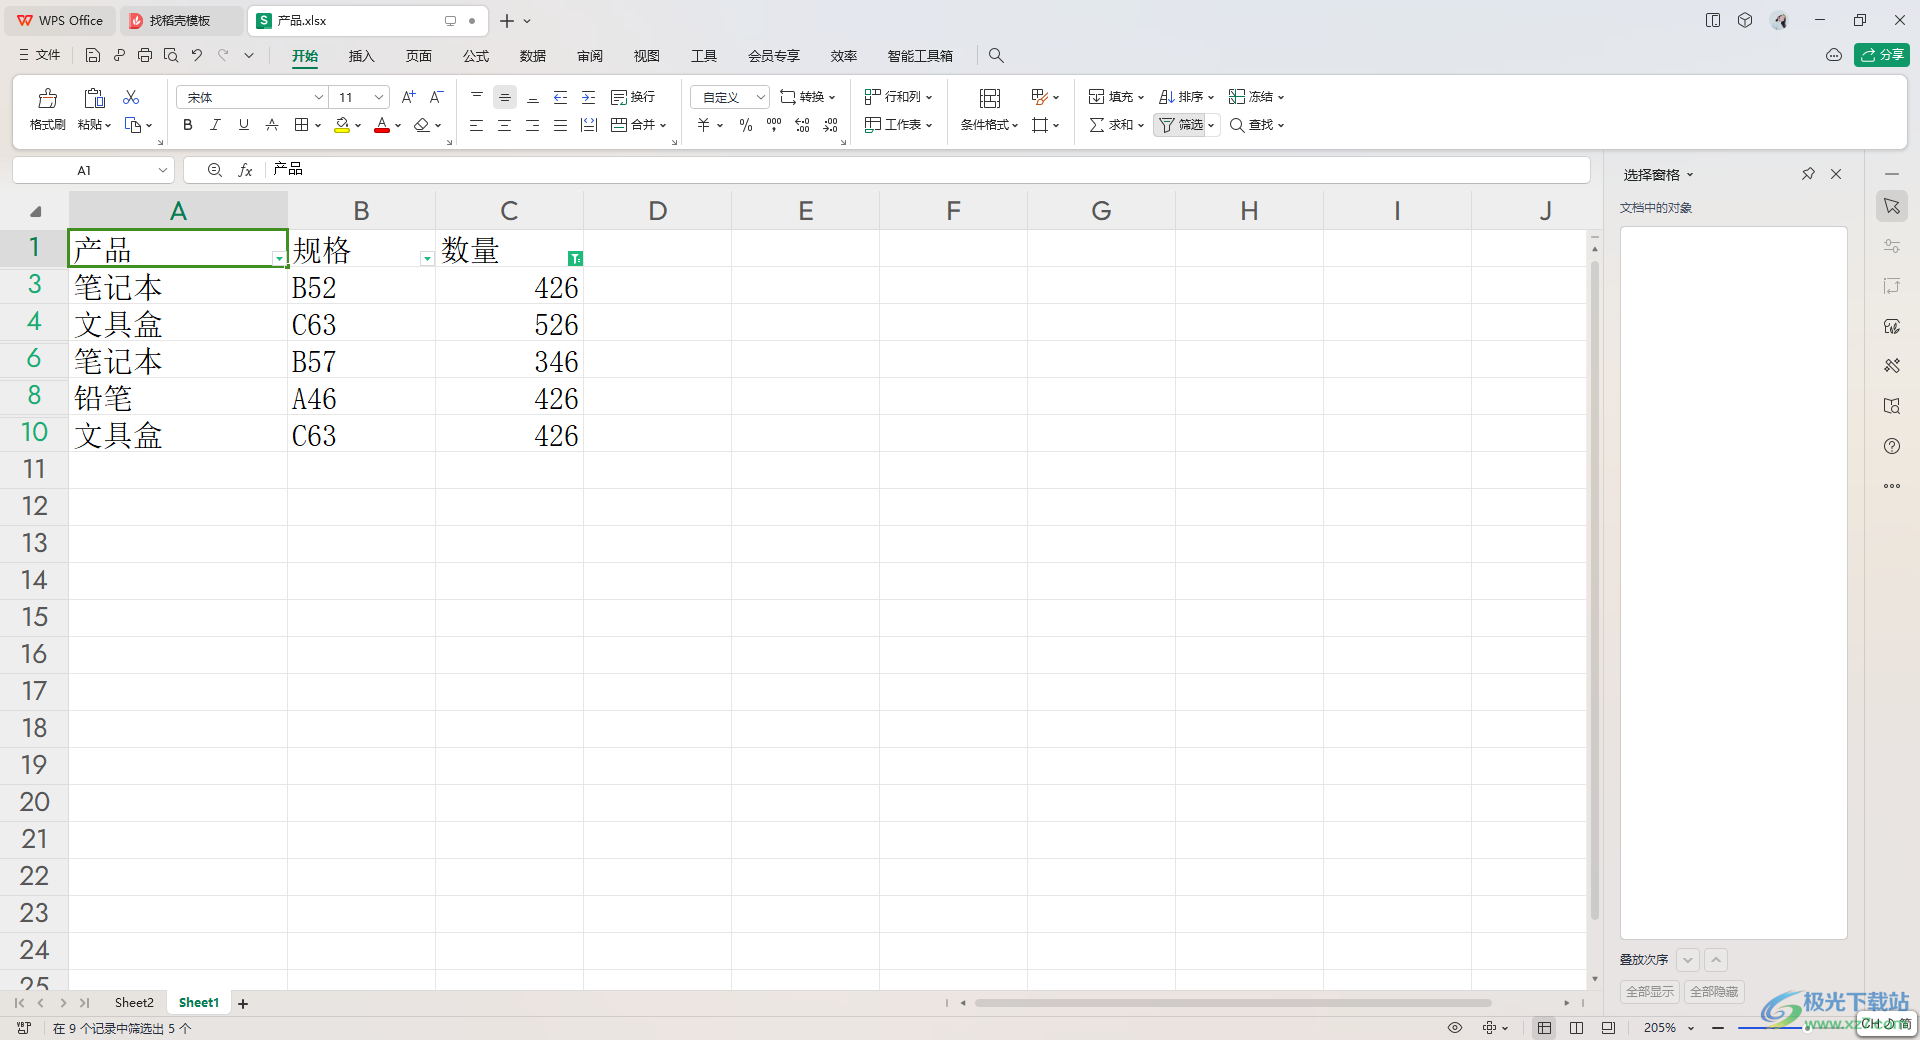Toggle Underline formatting
Image resolution: width=1920 pixels, height=1040 pixels.
(243, 125)
